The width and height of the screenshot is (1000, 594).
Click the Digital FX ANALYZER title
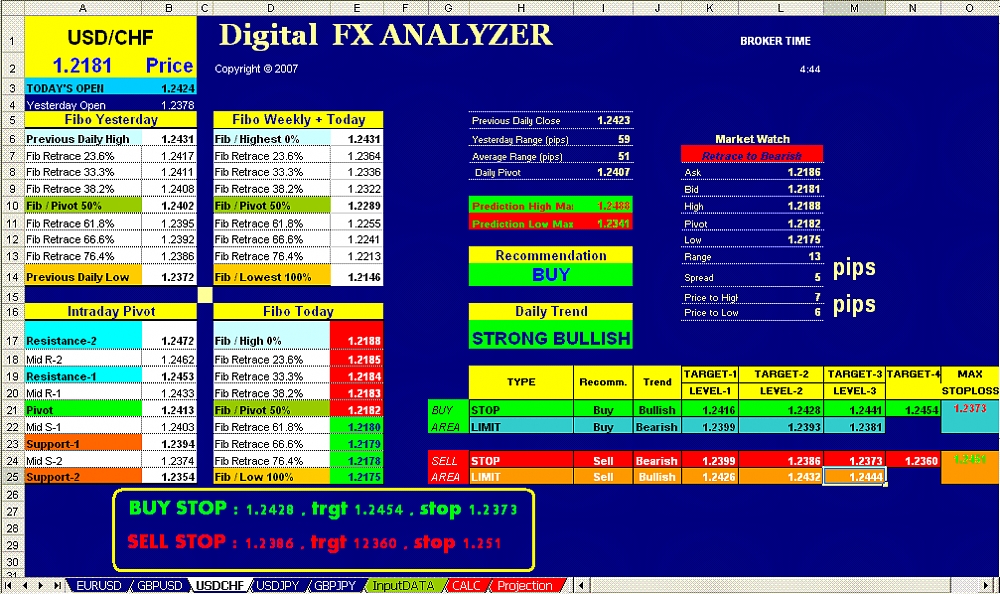pos(385,35)
